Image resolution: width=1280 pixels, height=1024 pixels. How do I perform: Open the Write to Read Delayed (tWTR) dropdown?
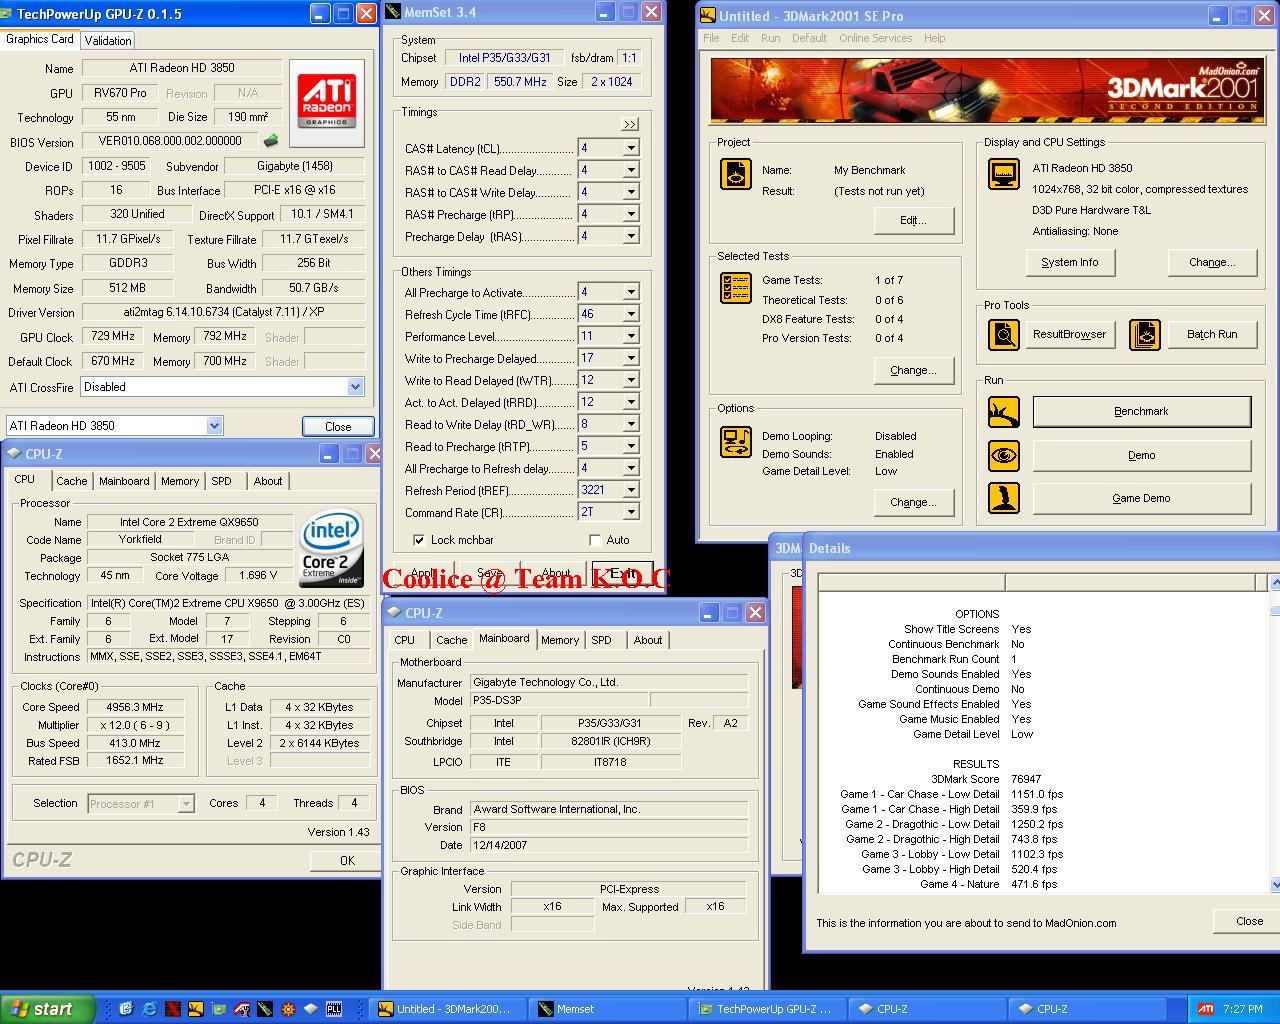coord(631,380)
